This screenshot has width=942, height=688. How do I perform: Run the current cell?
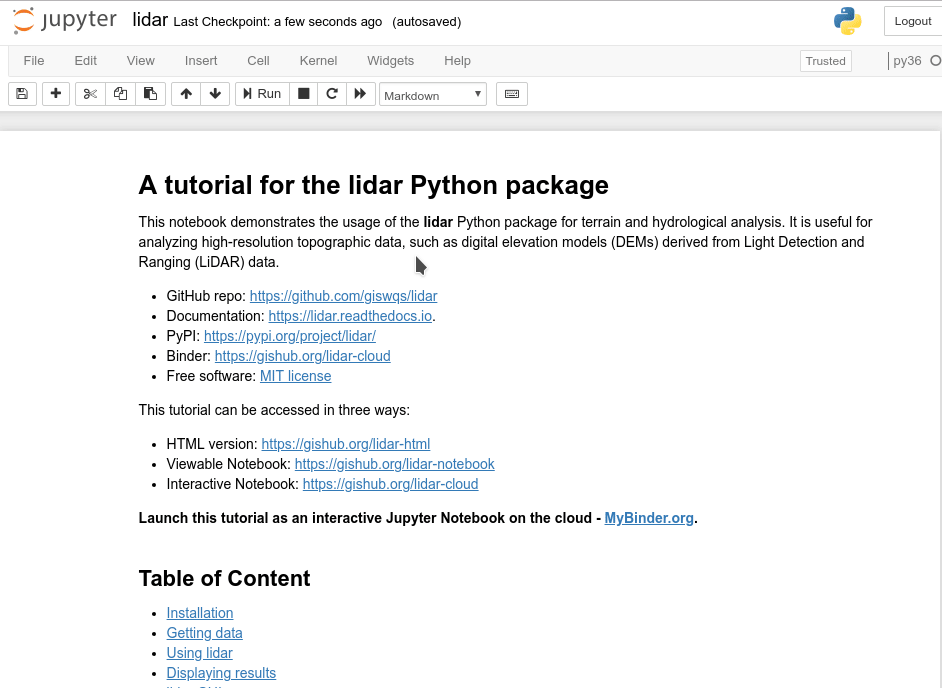262,94
